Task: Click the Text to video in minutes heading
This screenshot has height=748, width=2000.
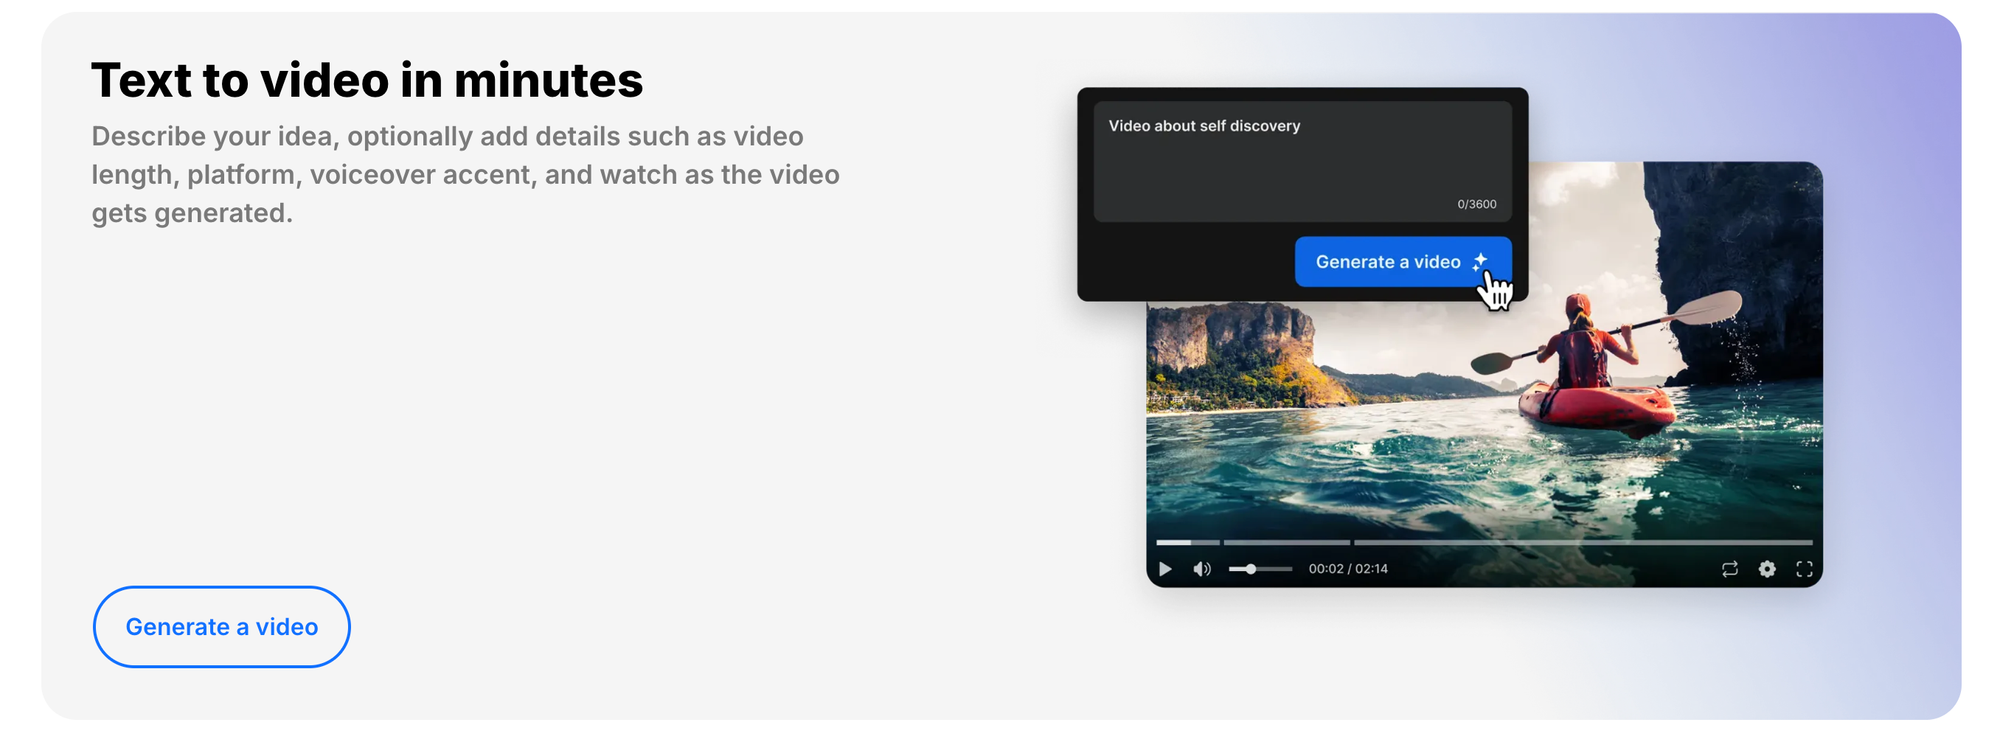Action: point(367,80)
